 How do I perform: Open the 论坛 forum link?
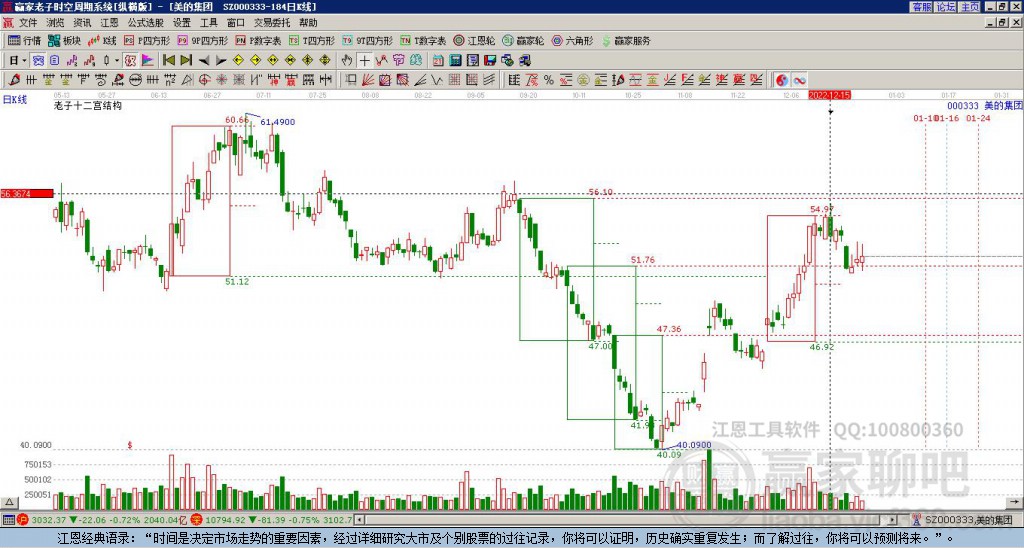tap(945, 7)
